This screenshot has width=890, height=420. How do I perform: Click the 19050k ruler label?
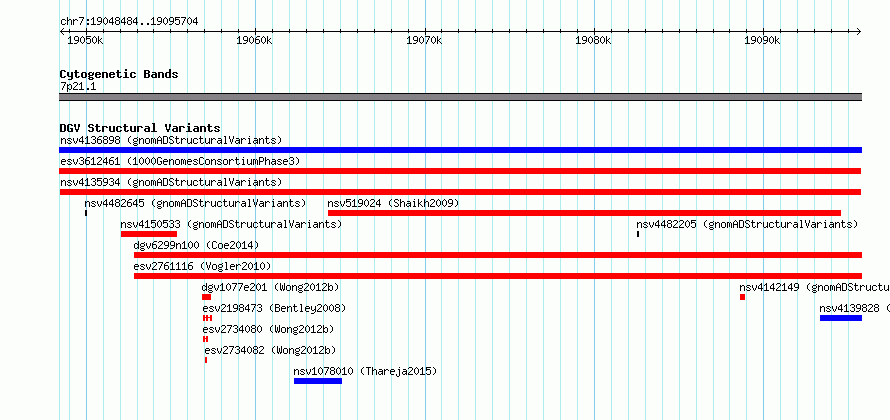click(x=85, y=40)
